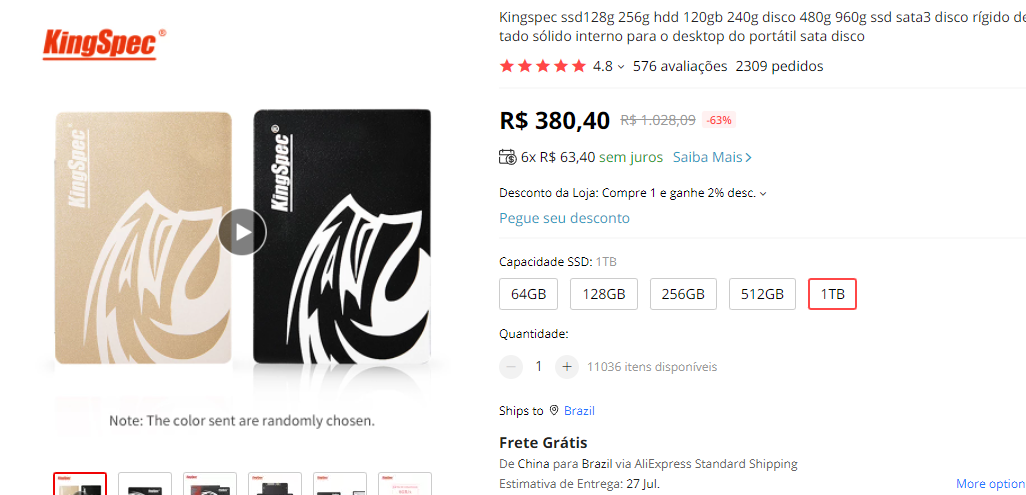
Task: Open More options for shipping
Action: click(991, 484)
